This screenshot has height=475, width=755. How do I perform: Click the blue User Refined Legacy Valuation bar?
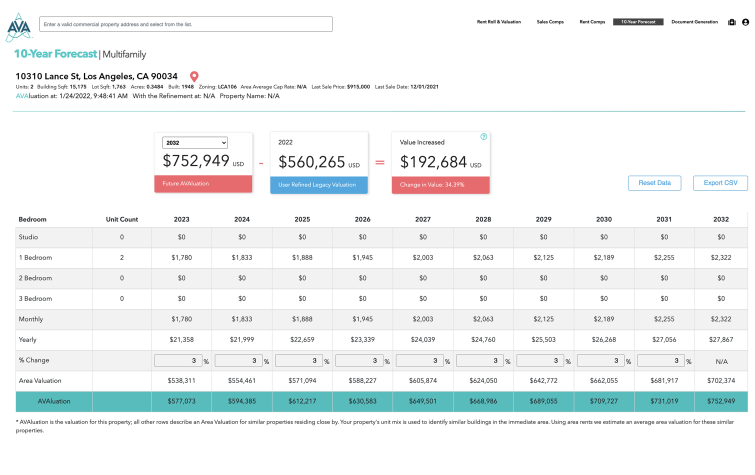pyautogui.click(x=319, y=184)
